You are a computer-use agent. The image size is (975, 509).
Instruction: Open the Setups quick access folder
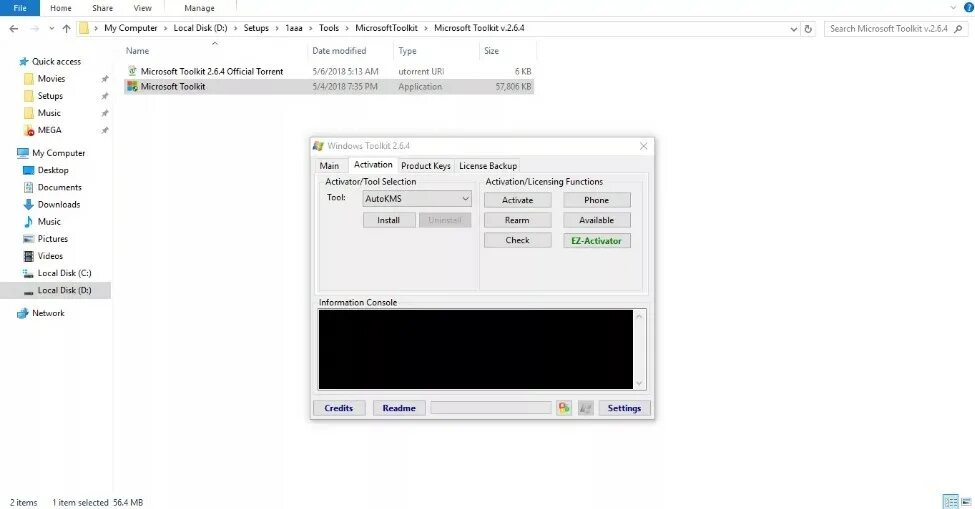tap(50, 96)
